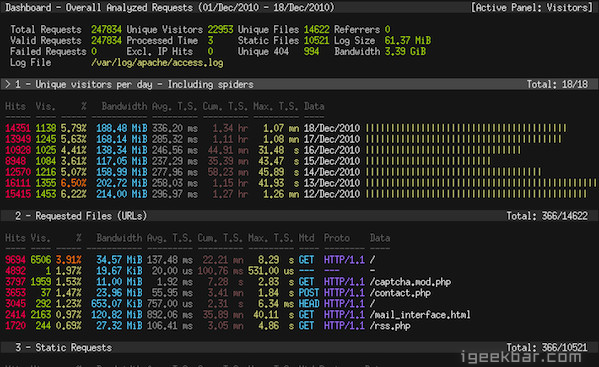Click the 'Max. T.S.' column header in the visitors panel
599x367 pixels.
click(x=276, y=106)
